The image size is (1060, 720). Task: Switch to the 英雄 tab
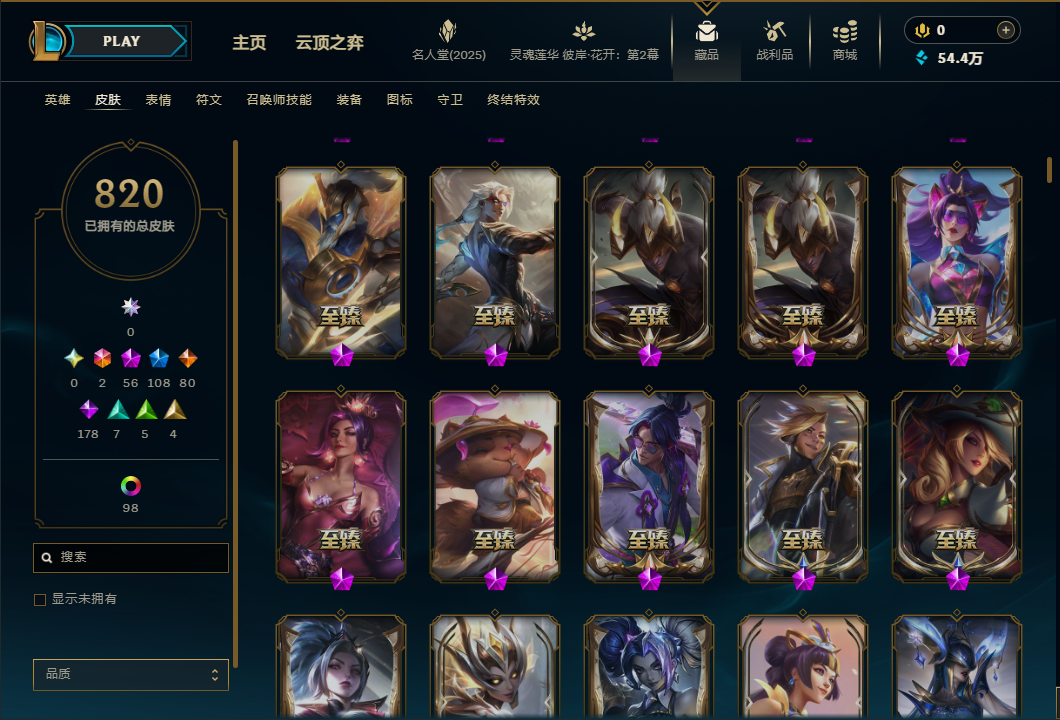57,100
